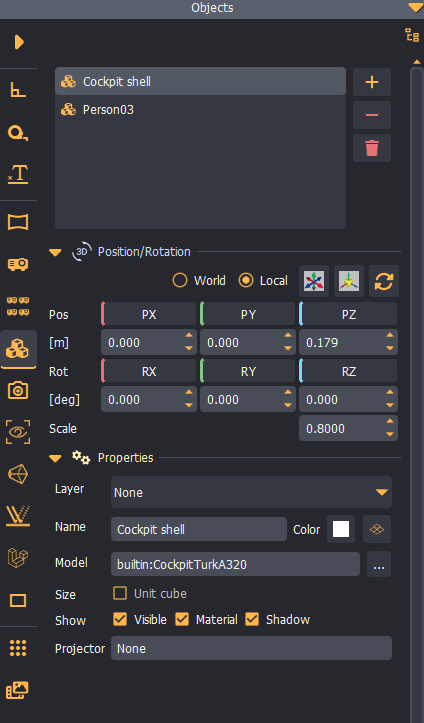424x723 pixels.
Task: Select the Local coordinate radio button
Action: click(246, 280)
